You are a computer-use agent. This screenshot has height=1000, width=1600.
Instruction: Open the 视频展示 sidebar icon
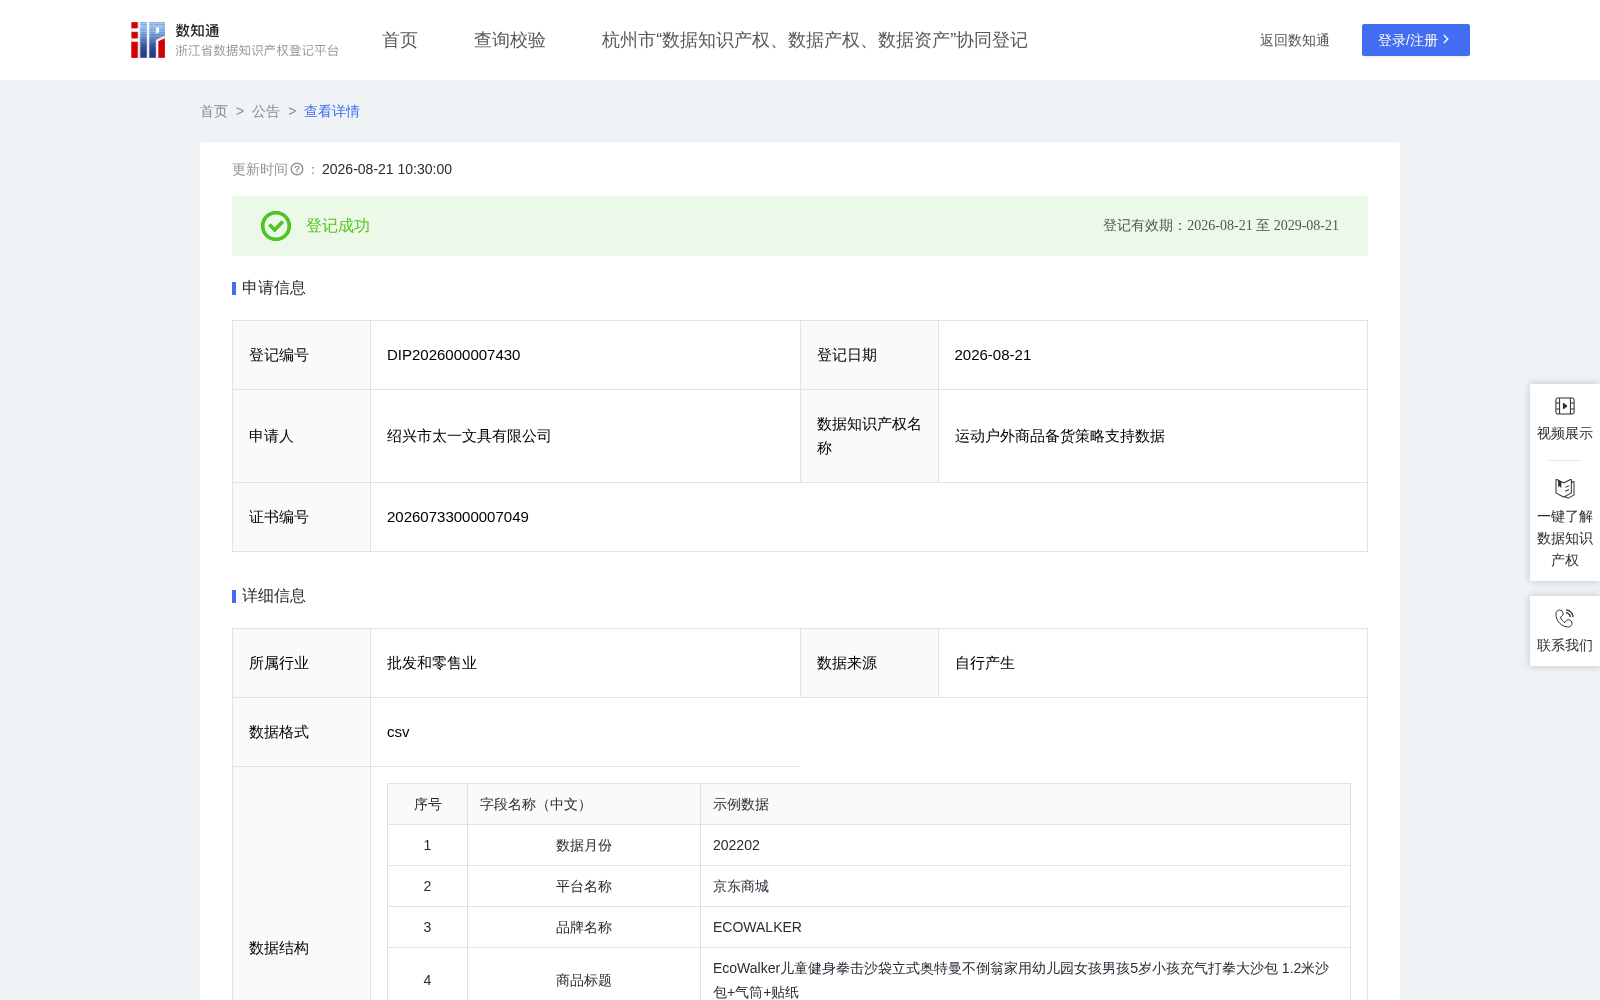1565,406
